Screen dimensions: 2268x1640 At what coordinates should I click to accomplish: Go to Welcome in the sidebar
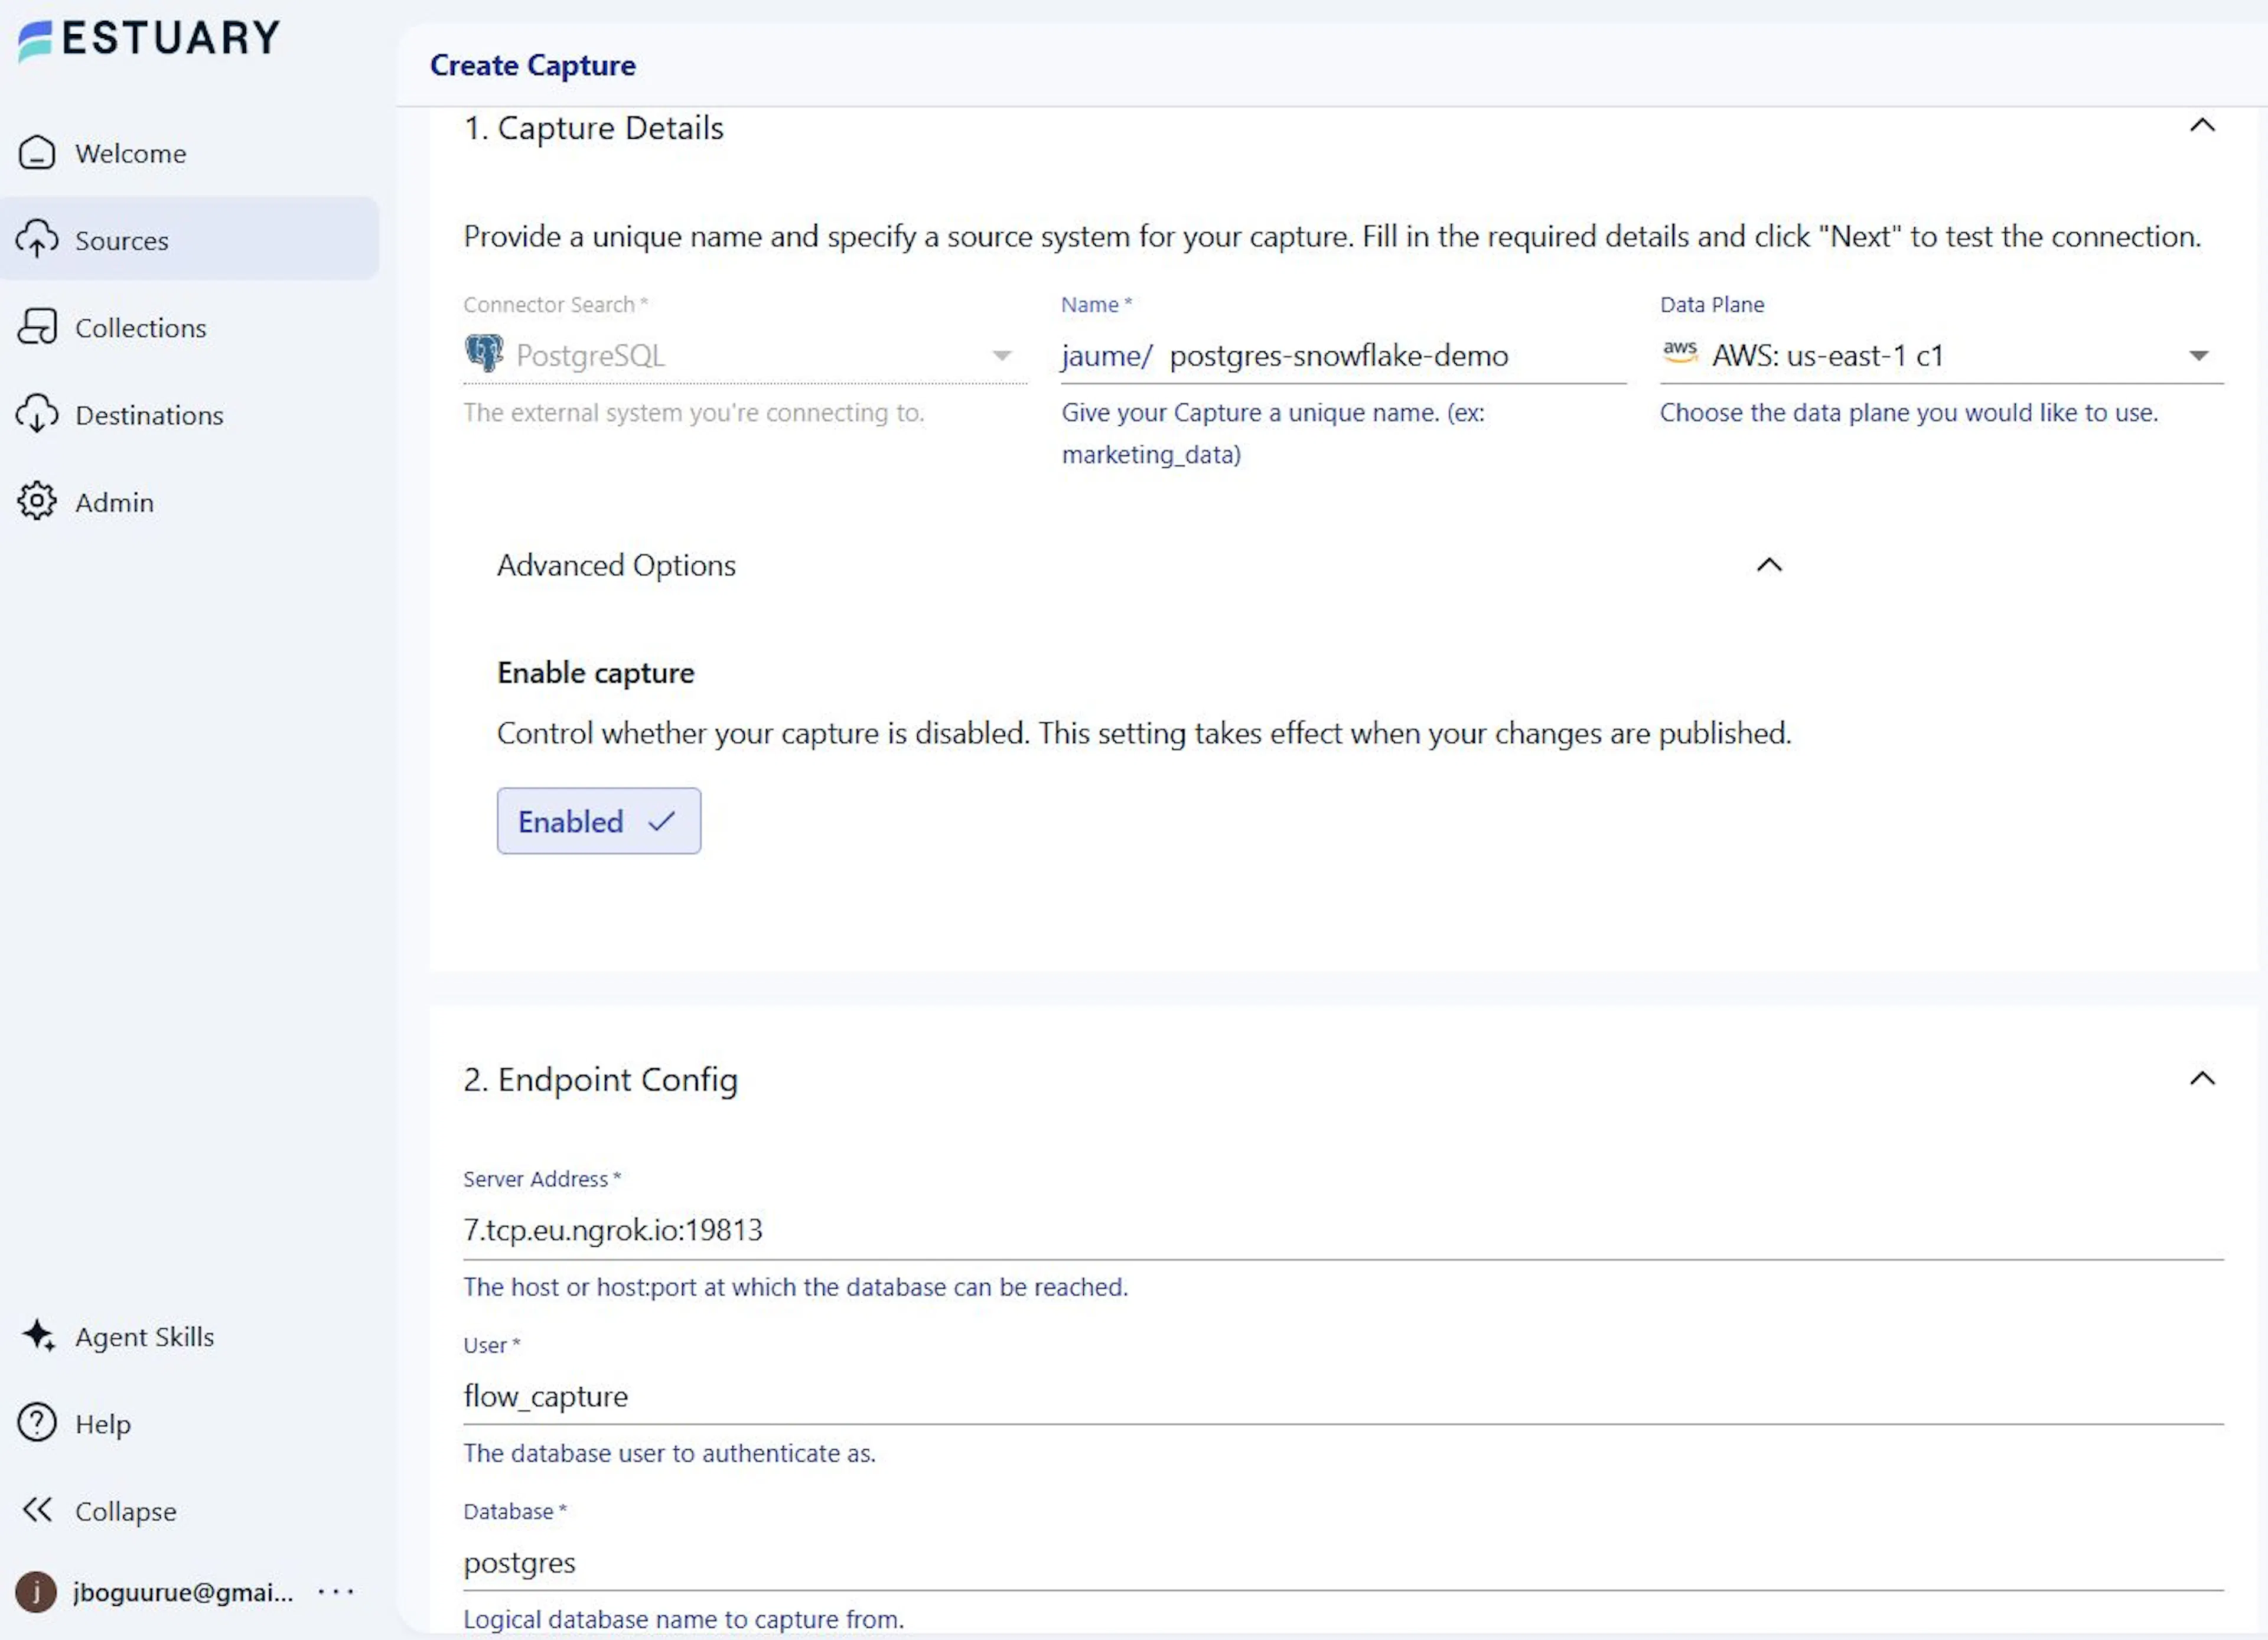(x=131, y=153)
